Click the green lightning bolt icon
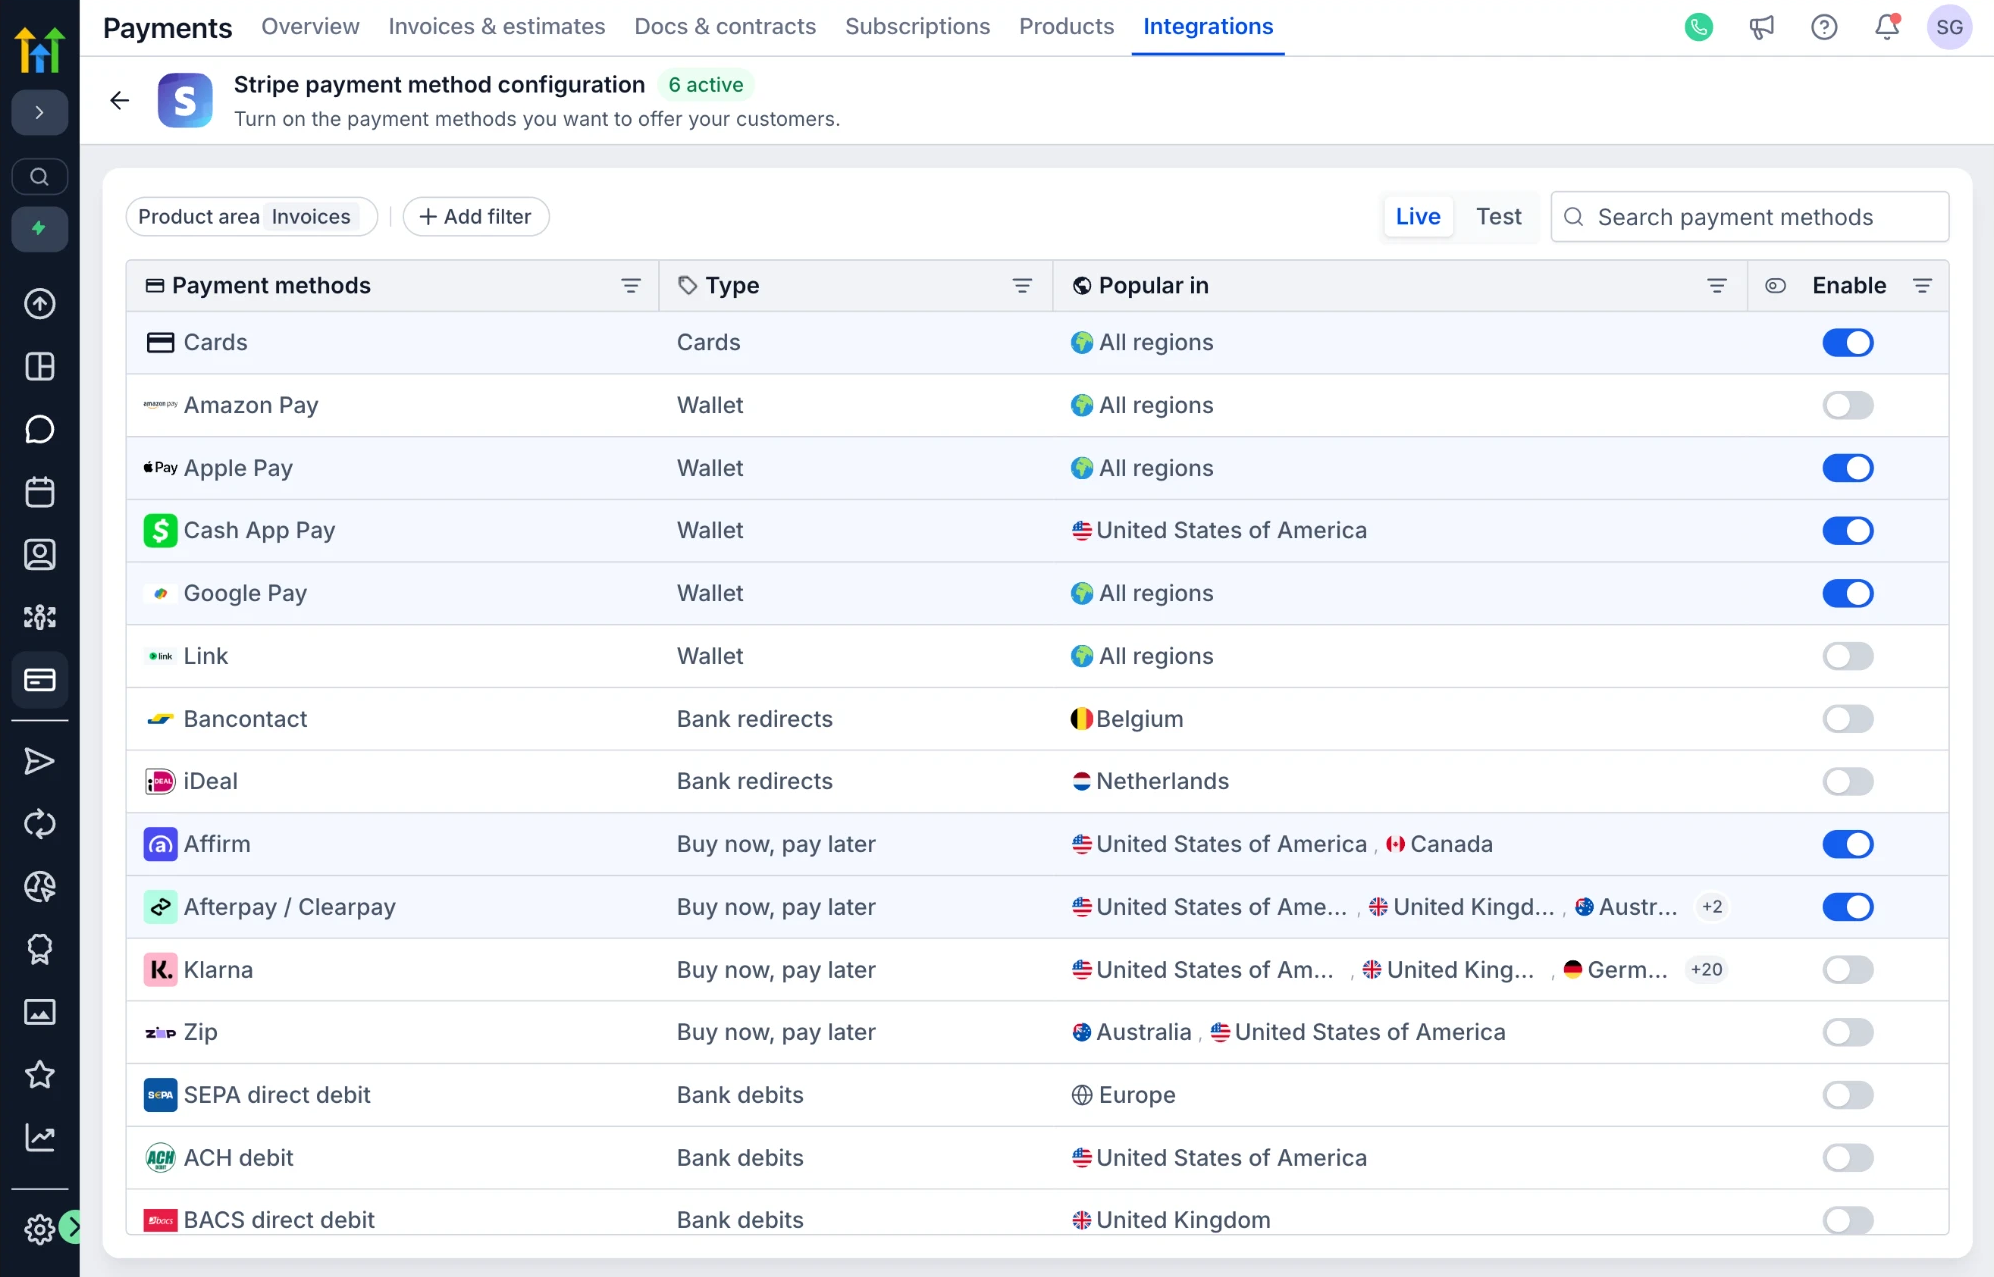 [39, 229]
